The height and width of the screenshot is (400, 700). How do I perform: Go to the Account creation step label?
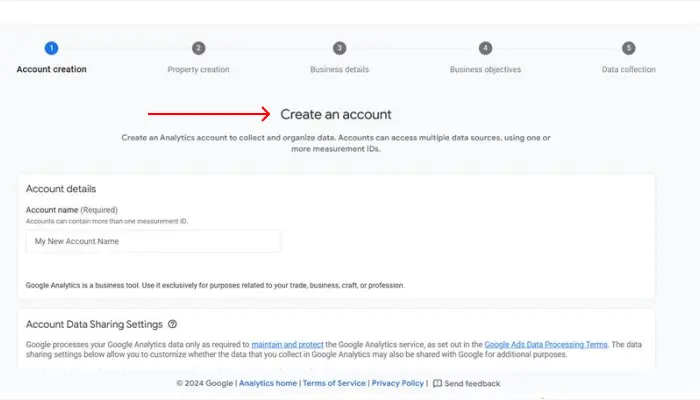pos(52,70)
